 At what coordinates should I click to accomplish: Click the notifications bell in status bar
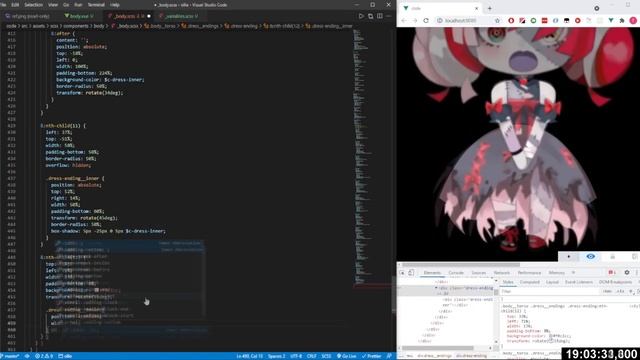[x=389, y=356]
